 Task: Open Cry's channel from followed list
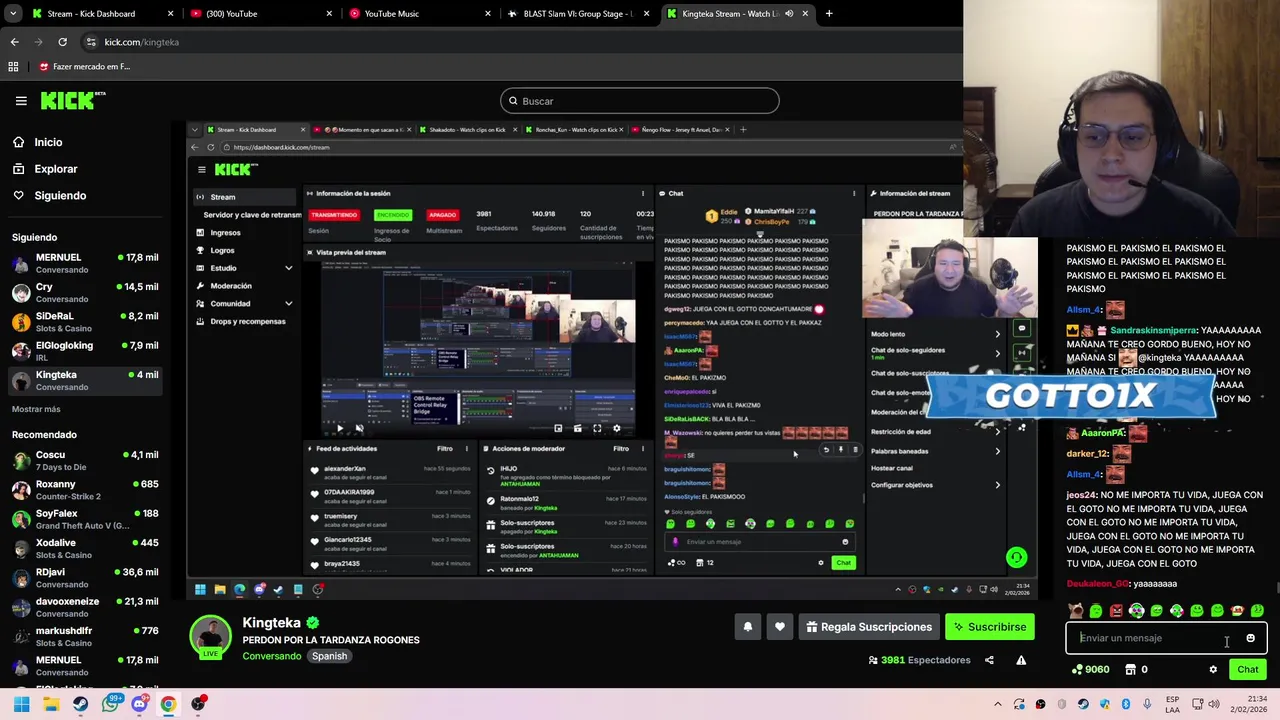tap(85, 292)
